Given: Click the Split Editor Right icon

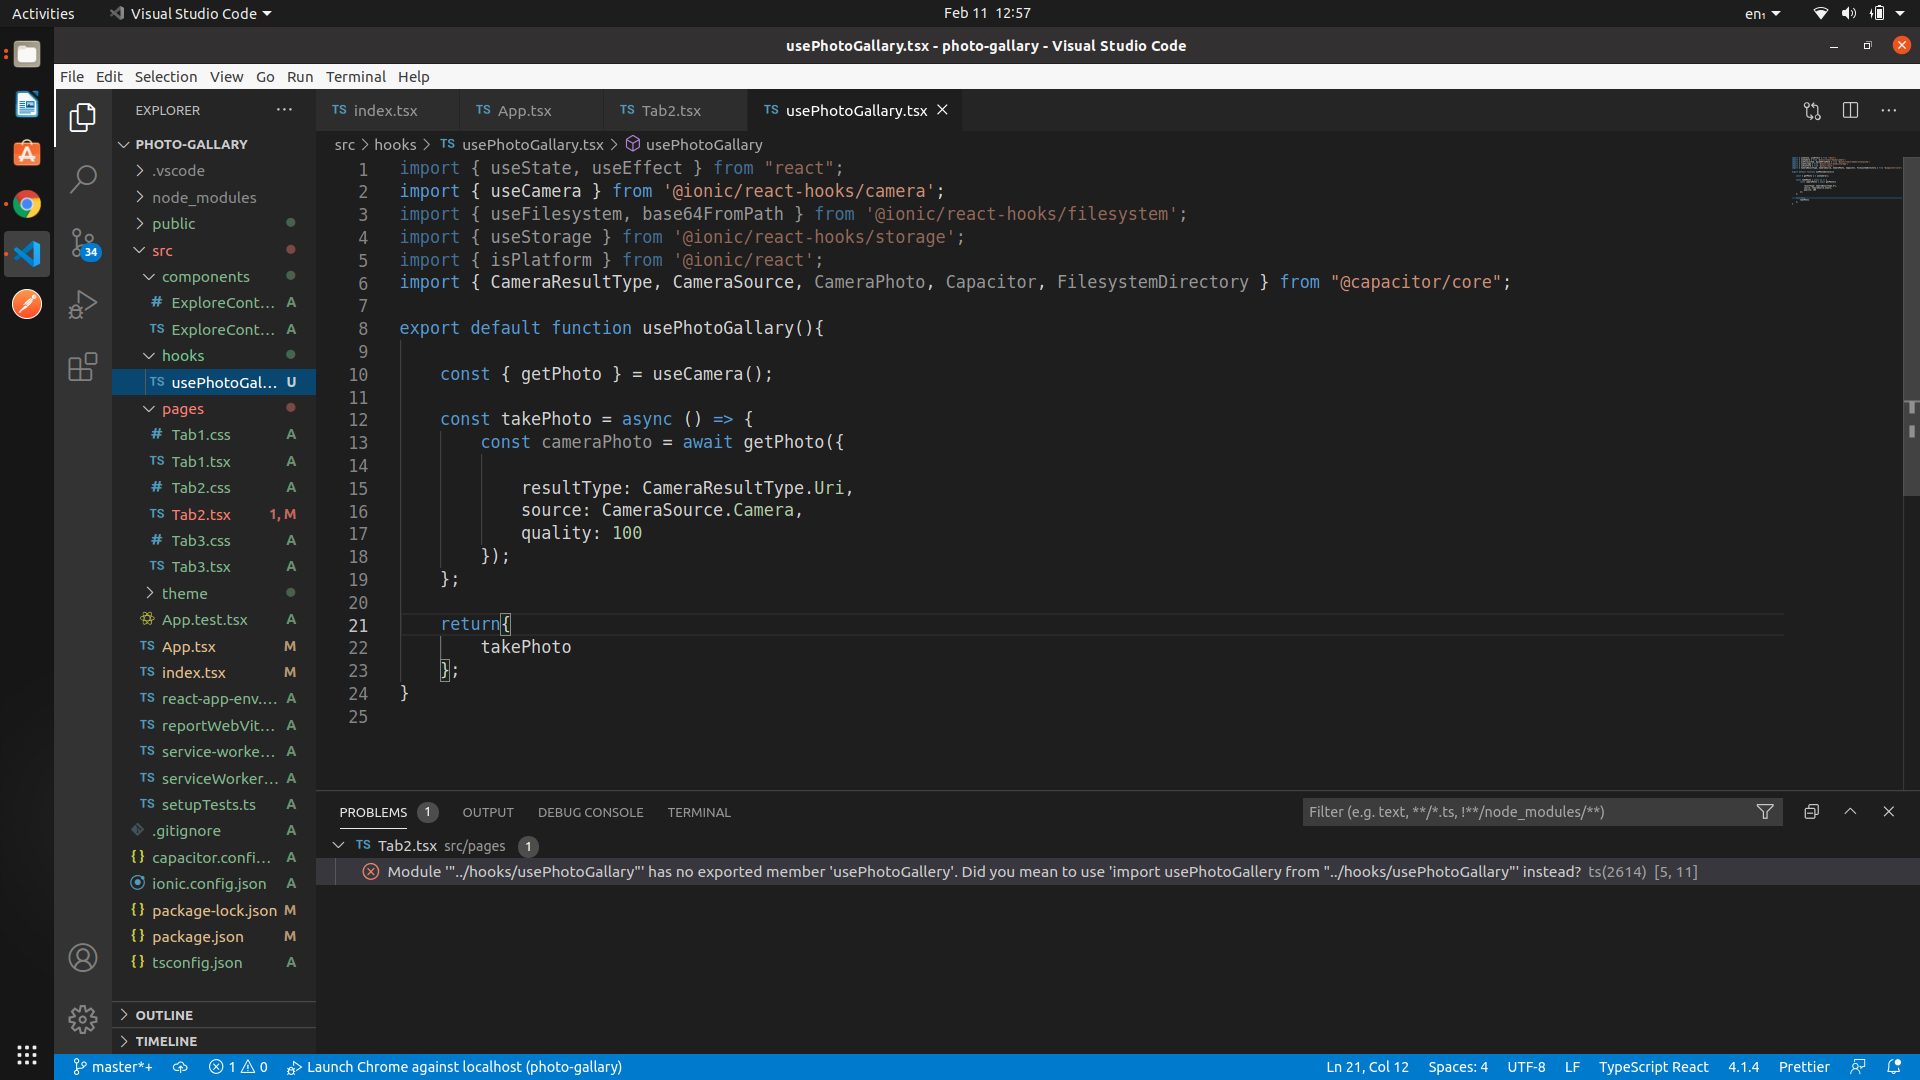Looking at the screenshot, I should pos(1850,111).
